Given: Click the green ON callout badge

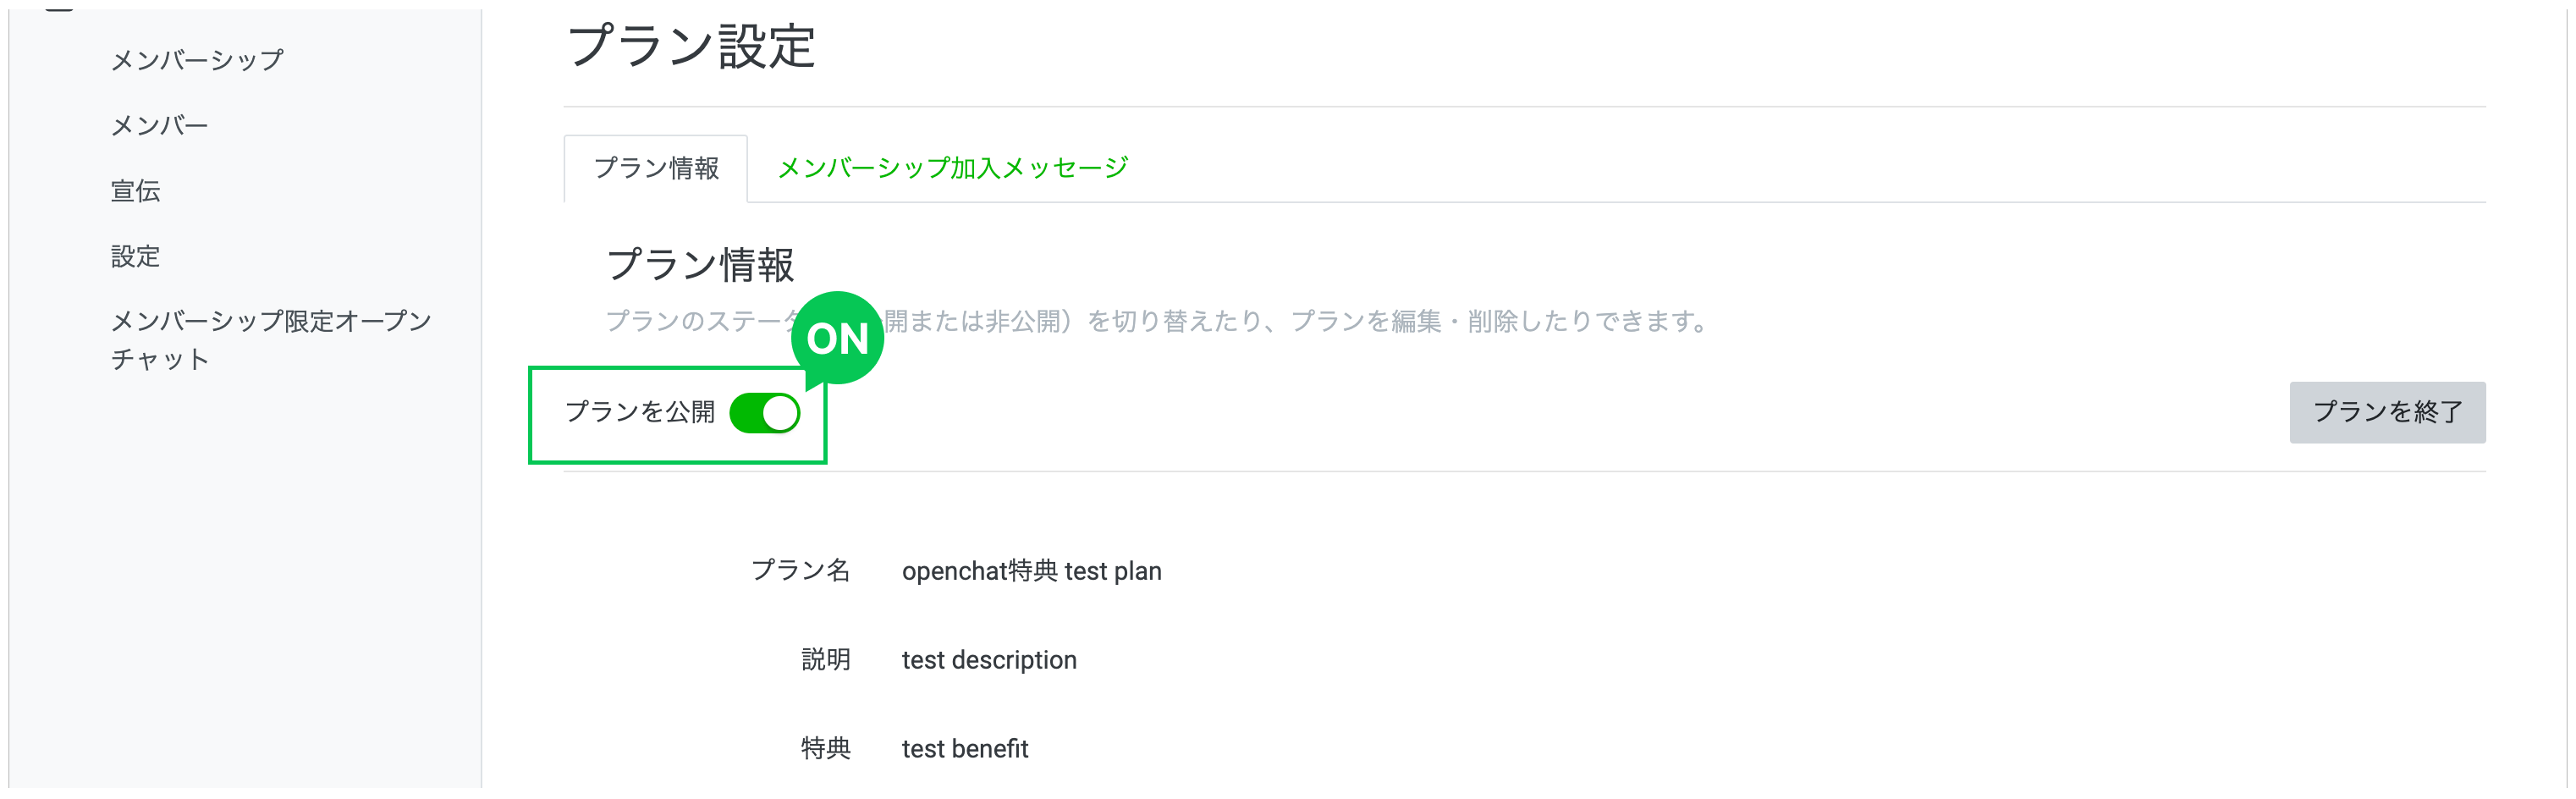Looking at the screenshot, I should pos(837,339).
